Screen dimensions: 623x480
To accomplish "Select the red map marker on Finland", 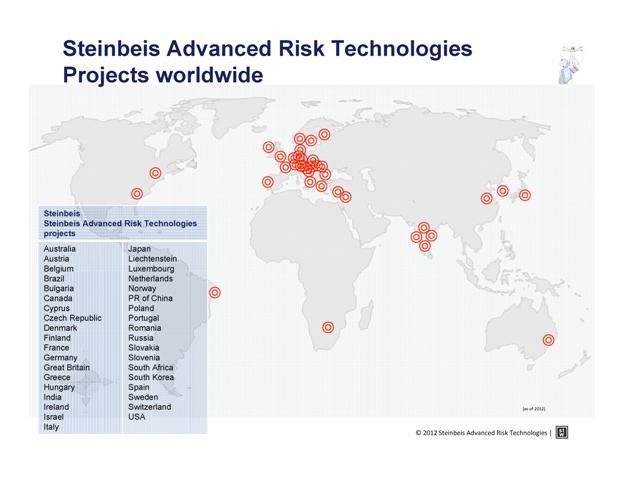I will click(324, 134).
